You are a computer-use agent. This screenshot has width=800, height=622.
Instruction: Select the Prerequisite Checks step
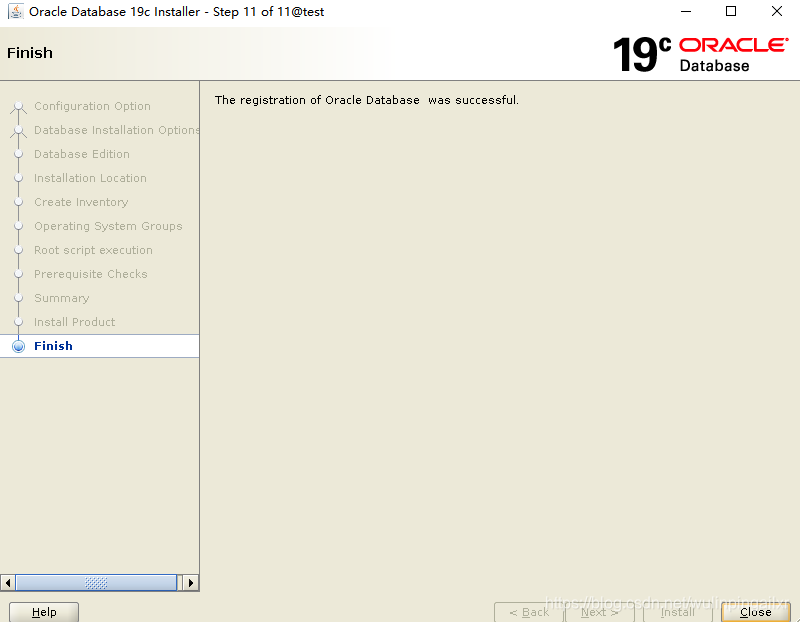tap(91, 274)
